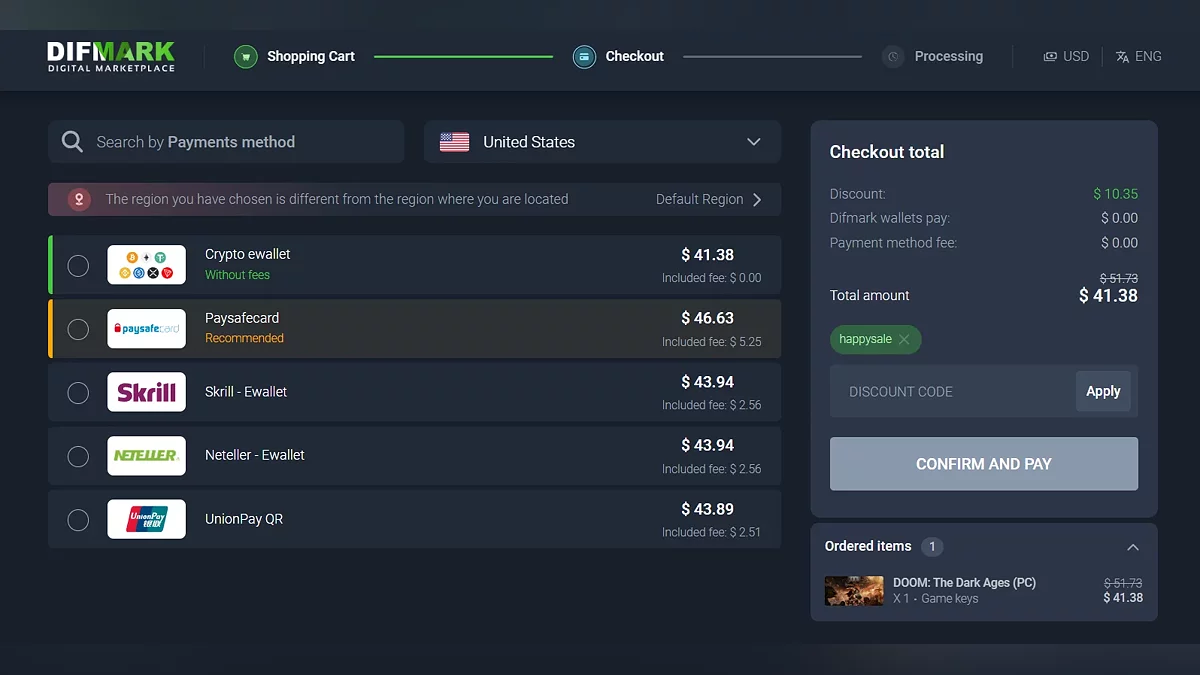Image resolution: width=1200 pixels, height=675 pixels.
Task: Click the Processing clock step icon
Action: point(893,57)
